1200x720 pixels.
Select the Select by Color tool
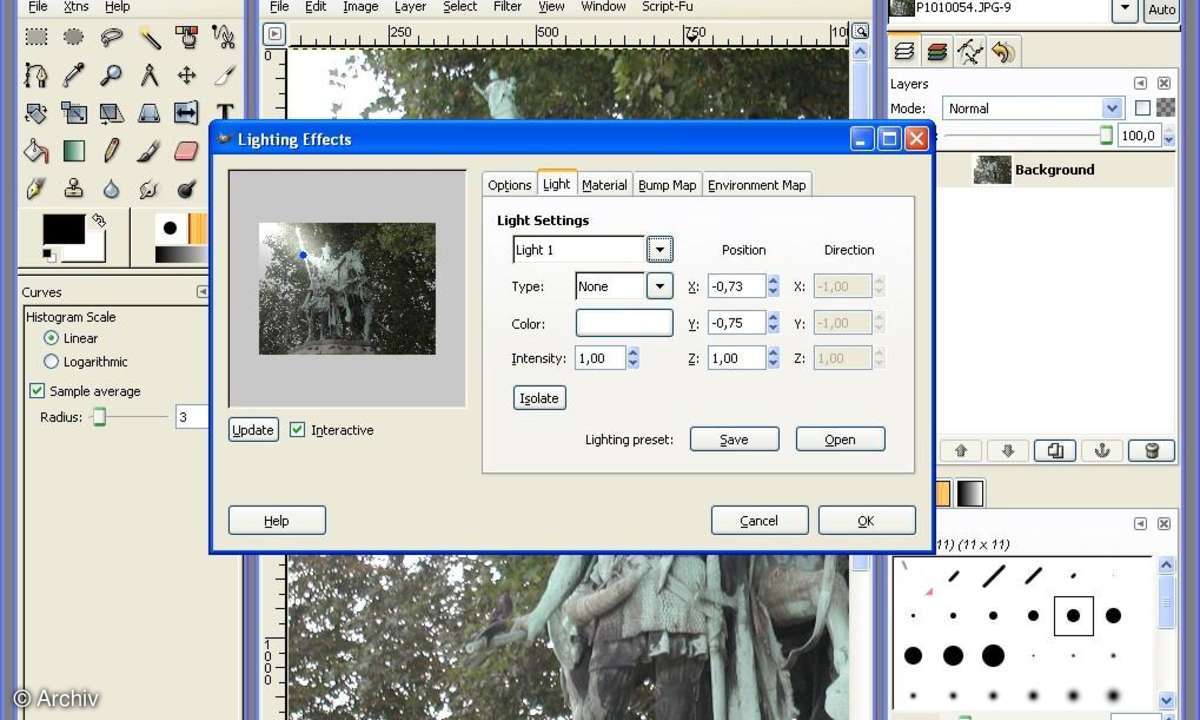click(186, 37)
